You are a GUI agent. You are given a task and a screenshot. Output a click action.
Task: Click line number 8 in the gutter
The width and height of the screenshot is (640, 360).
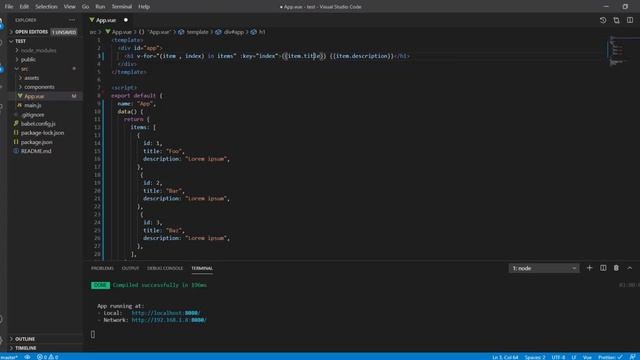coord(99,96)
